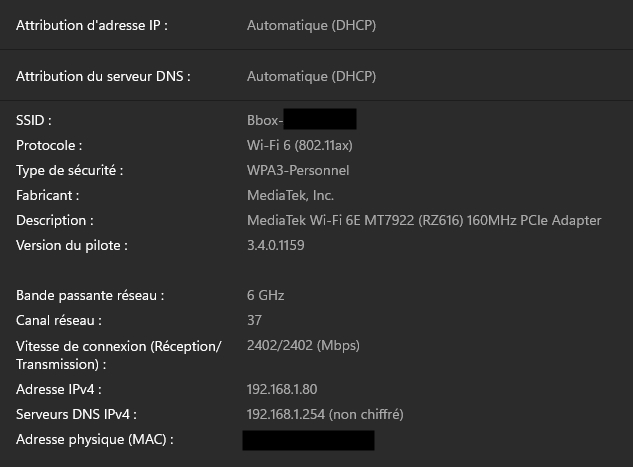Image resolution: width=633 pixels, height=467 pixels.
Task: Click the "WPA3-Personnel" security type value
Action: pyautogui.click(x=298, y=171)
